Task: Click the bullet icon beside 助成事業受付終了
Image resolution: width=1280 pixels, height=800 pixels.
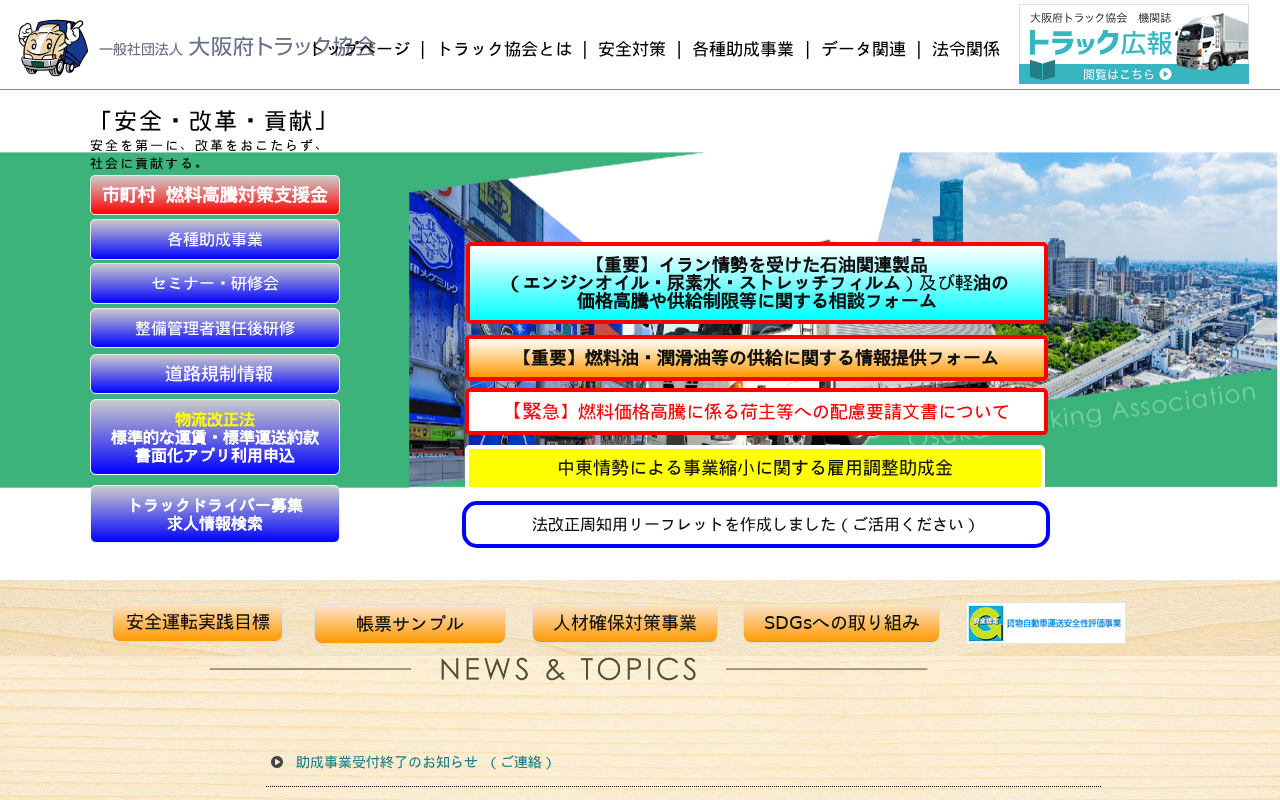Action: coord(277,762)
